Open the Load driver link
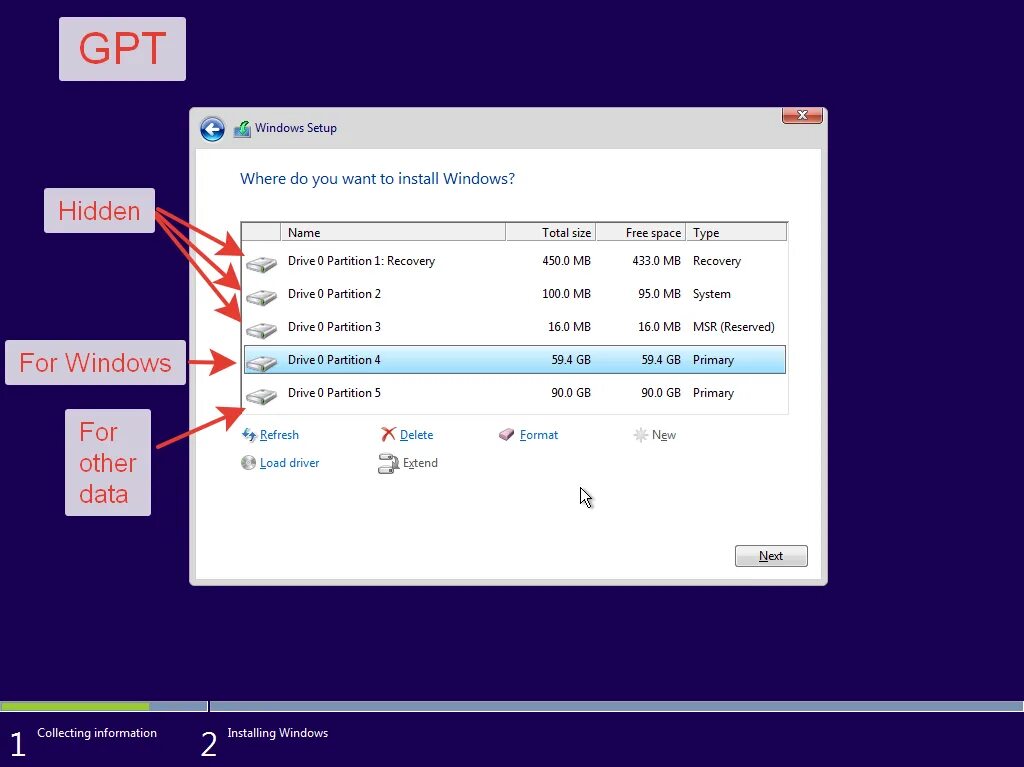 click(289, 463)
